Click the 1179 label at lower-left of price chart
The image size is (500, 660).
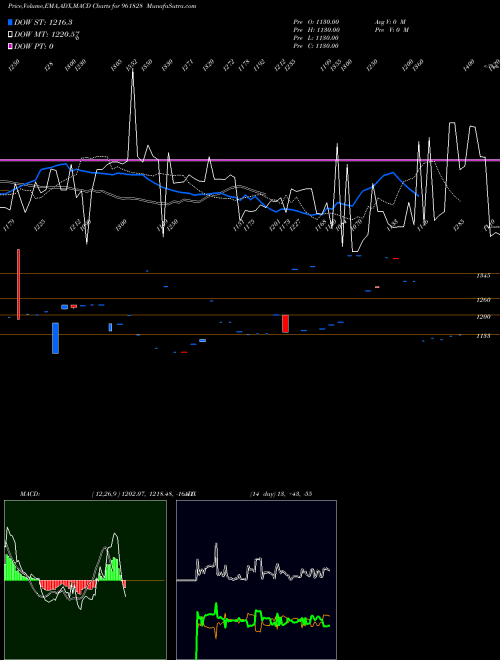pyautogui.click(x=8, y=225)
